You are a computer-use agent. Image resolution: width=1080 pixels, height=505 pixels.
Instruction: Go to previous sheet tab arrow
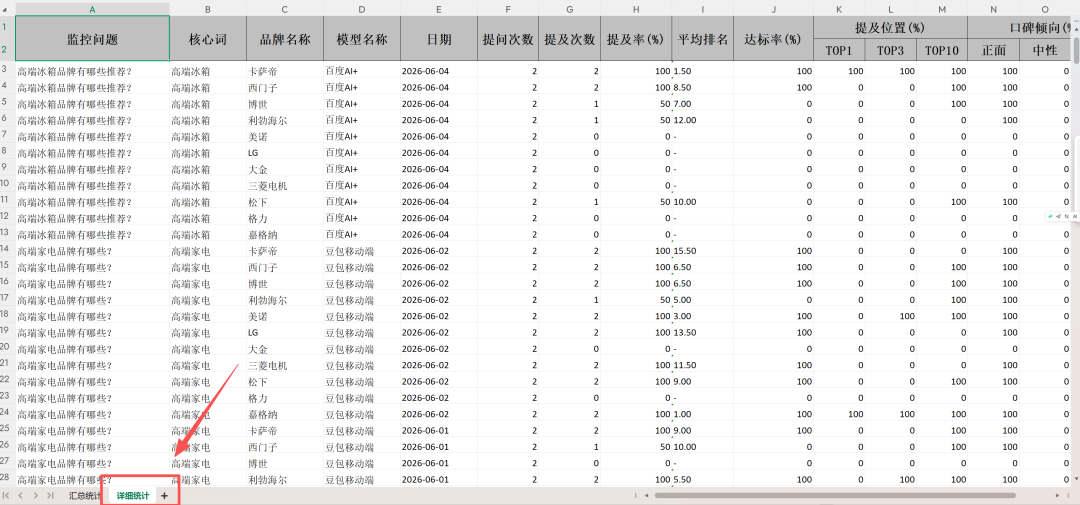click(x=20, y=495)
